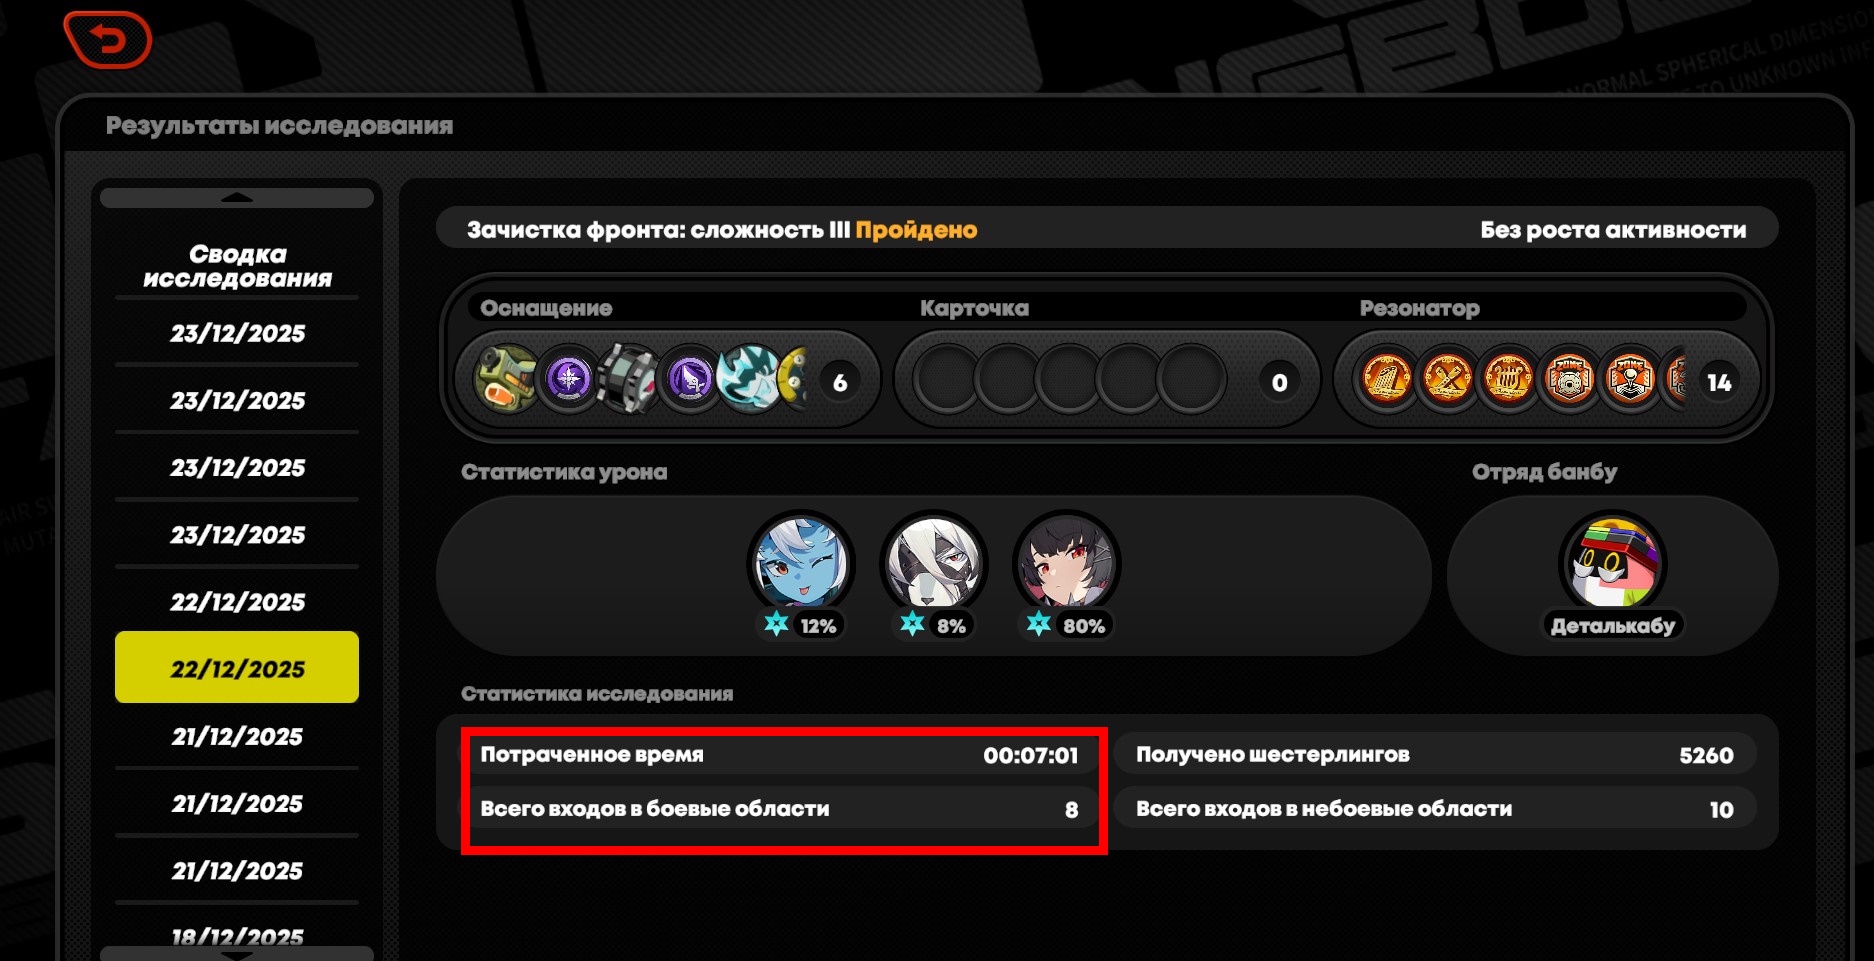Screen dimensions: 1874x961
Task: Select the harp resonator icon
Action: pos(1508,380)
